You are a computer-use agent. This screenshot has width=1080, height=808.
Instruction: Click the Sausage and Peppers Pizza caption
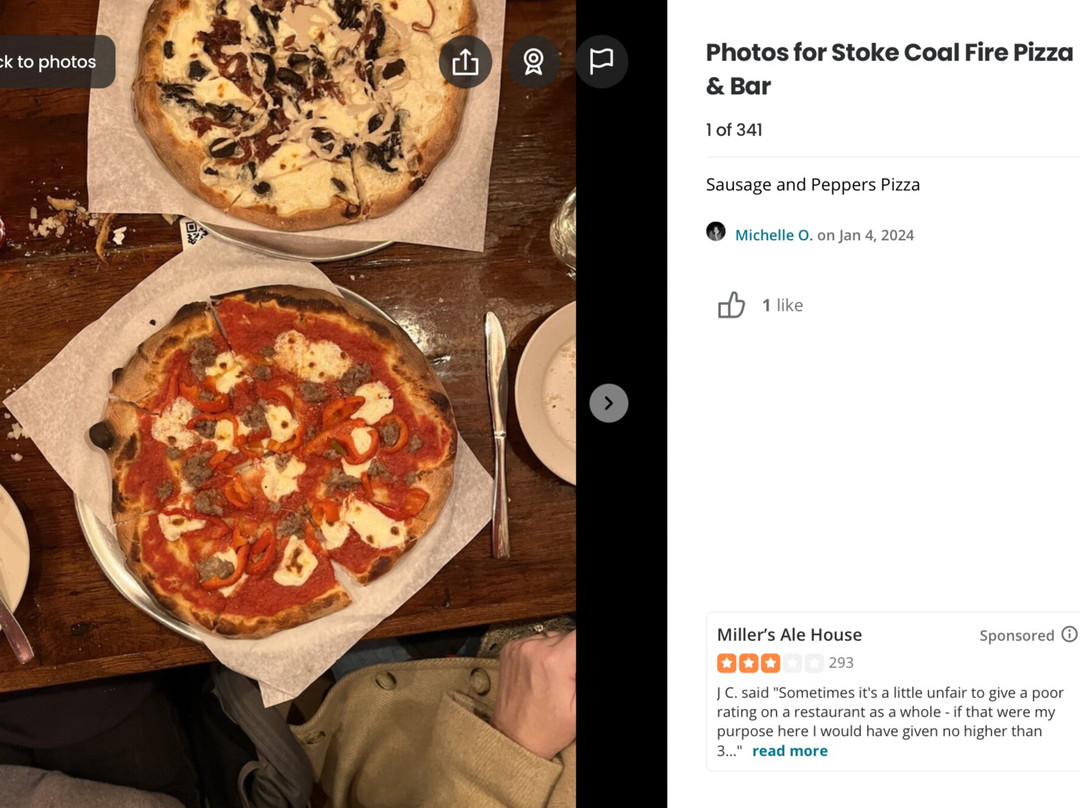(812, 185)
